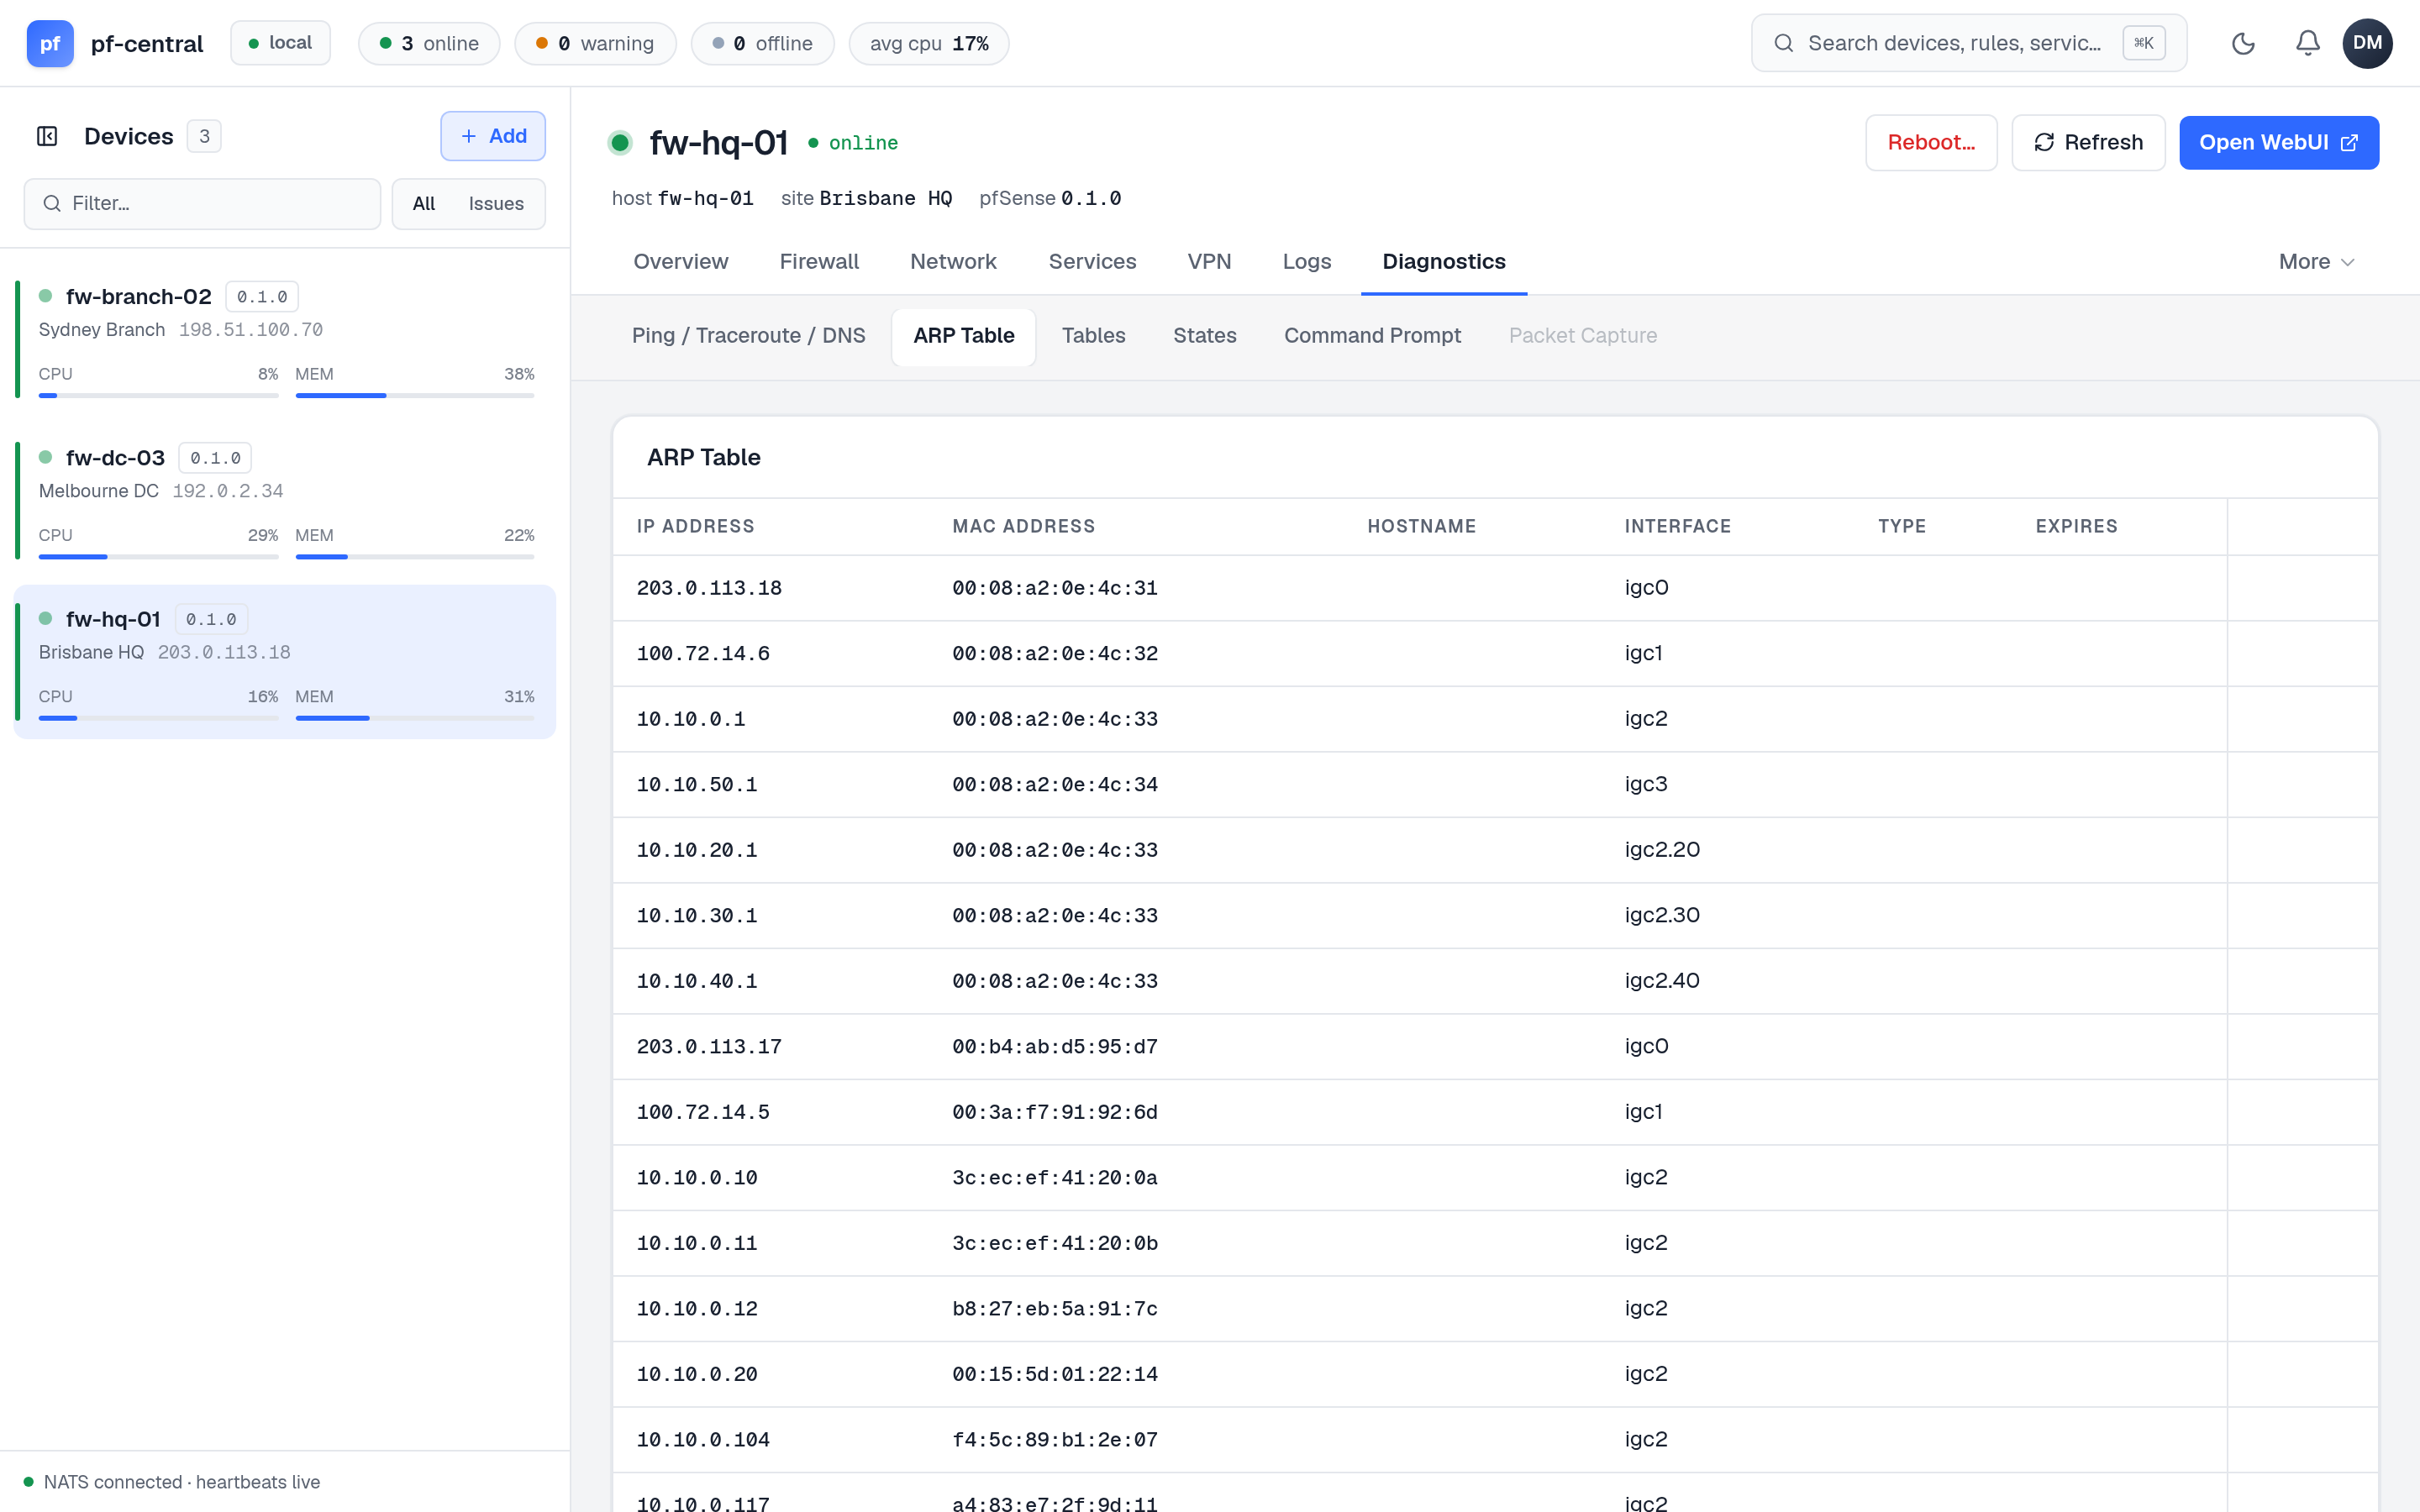This screenshot has height=1512, width=2420.
Task: Open the local environment selector
Action: [x=280, y=43]
